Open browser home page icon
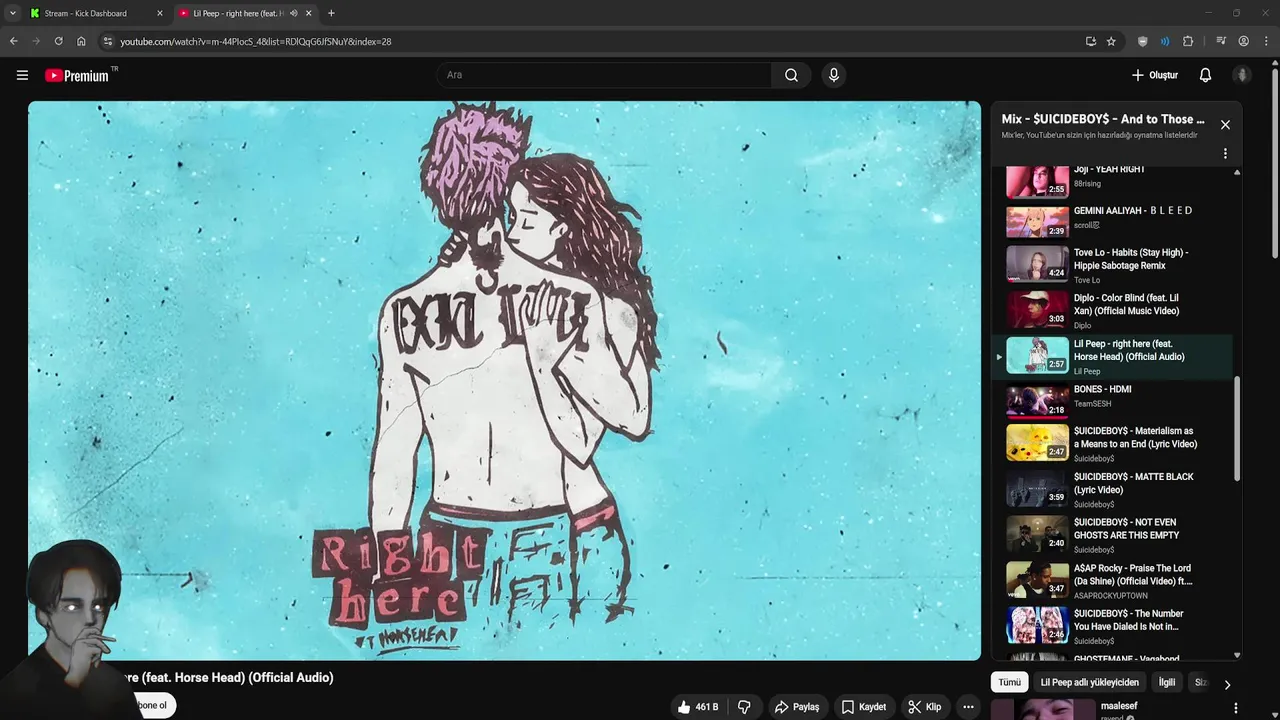The height and width of the screenshot is (720, 1280). 81,41
